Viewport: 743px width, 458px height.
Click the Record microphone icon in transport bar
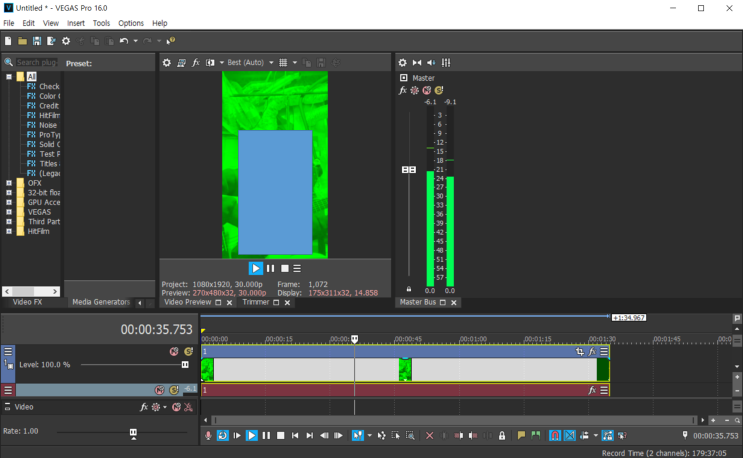(209, 436)
